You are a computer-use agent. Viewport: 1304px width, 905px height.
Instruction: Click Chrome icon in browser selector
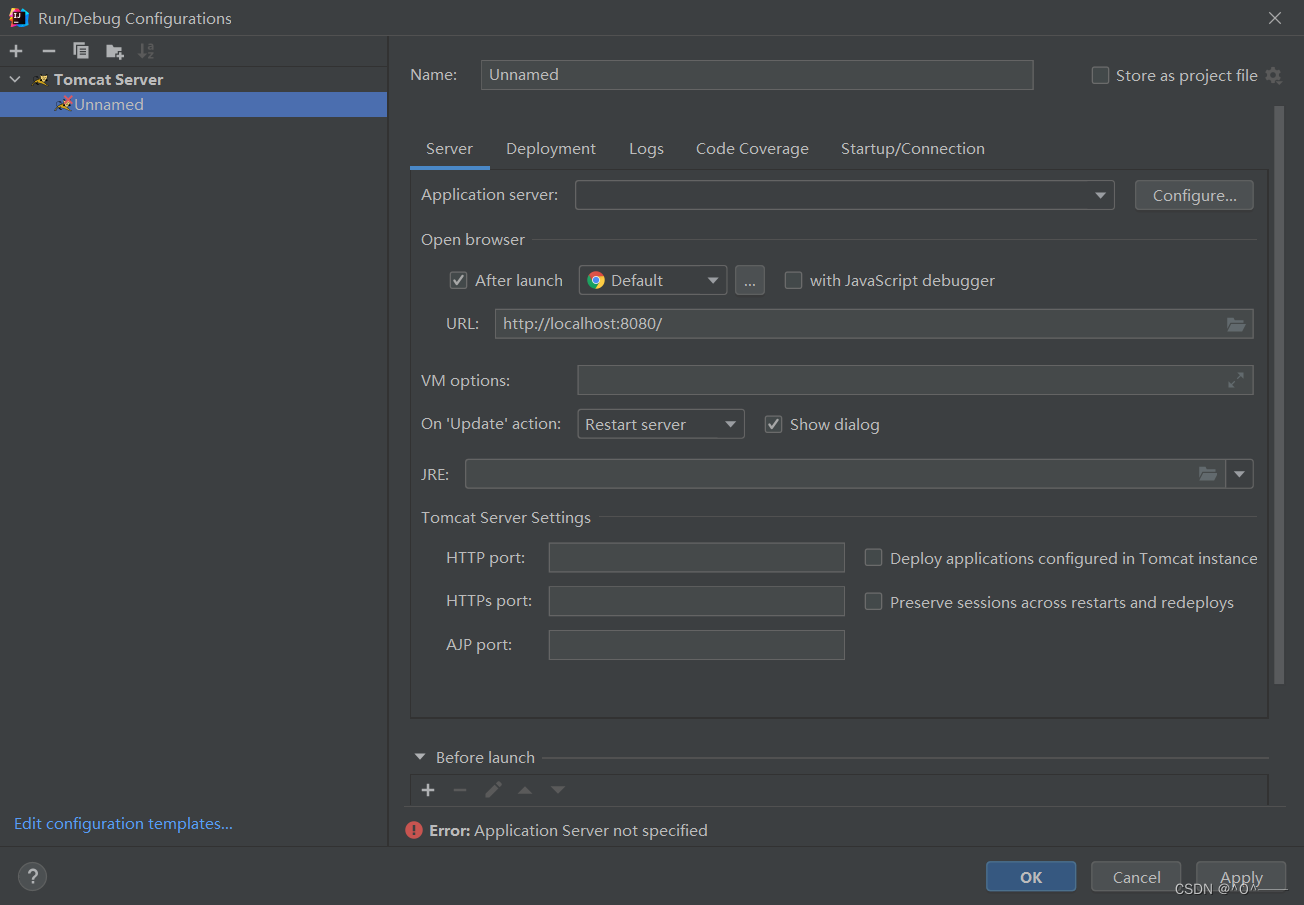pyautogui.click(x=596, y=280)
